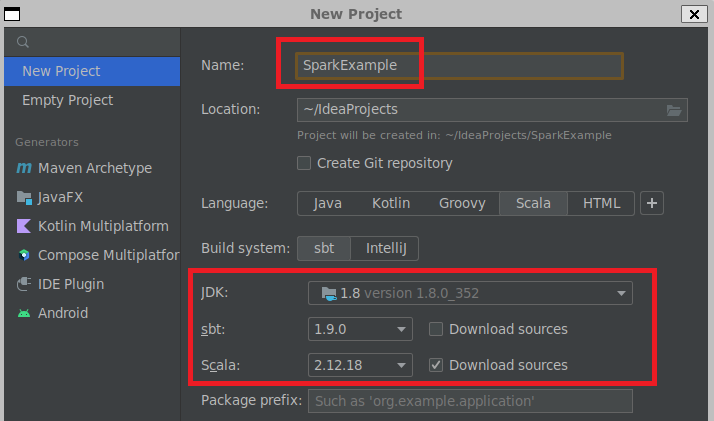Click the Package prefix input field

[470, 401]
